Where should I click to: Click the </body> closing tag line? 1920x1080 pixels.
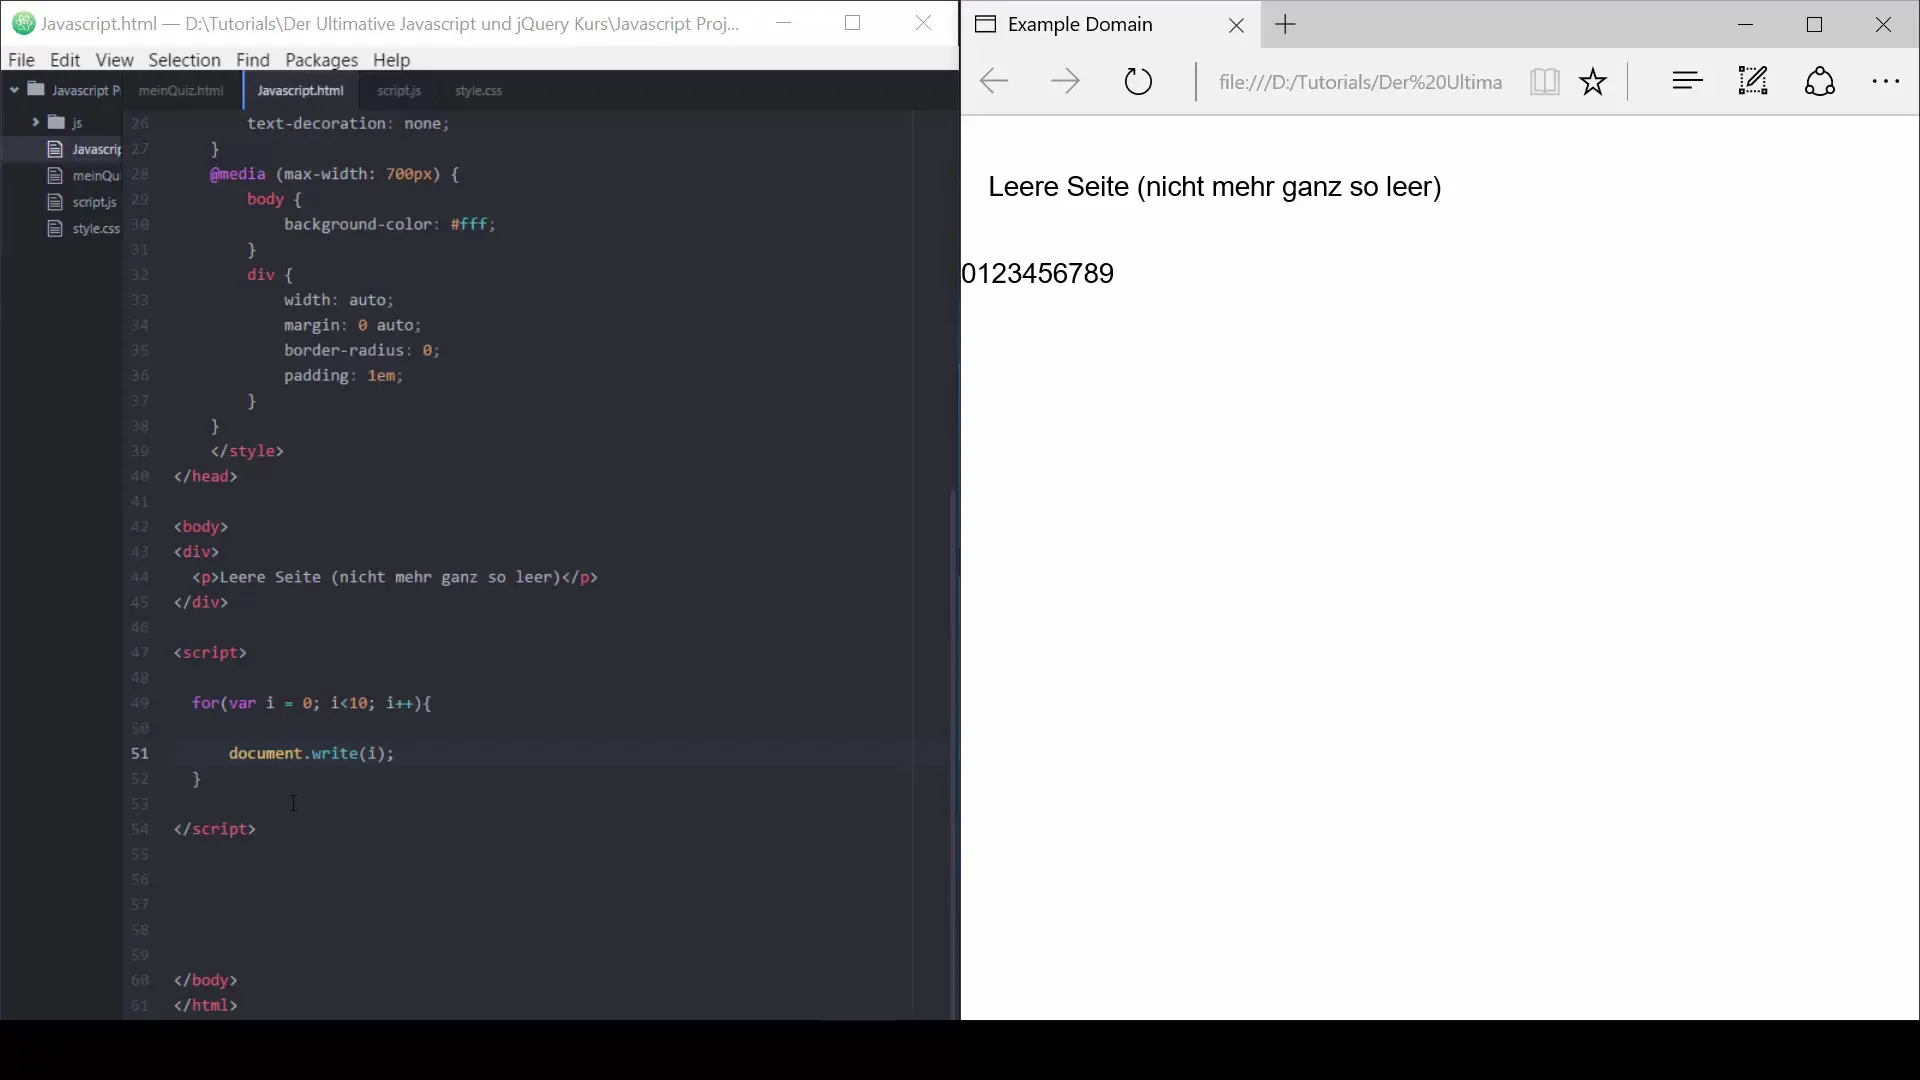point(206,981)
